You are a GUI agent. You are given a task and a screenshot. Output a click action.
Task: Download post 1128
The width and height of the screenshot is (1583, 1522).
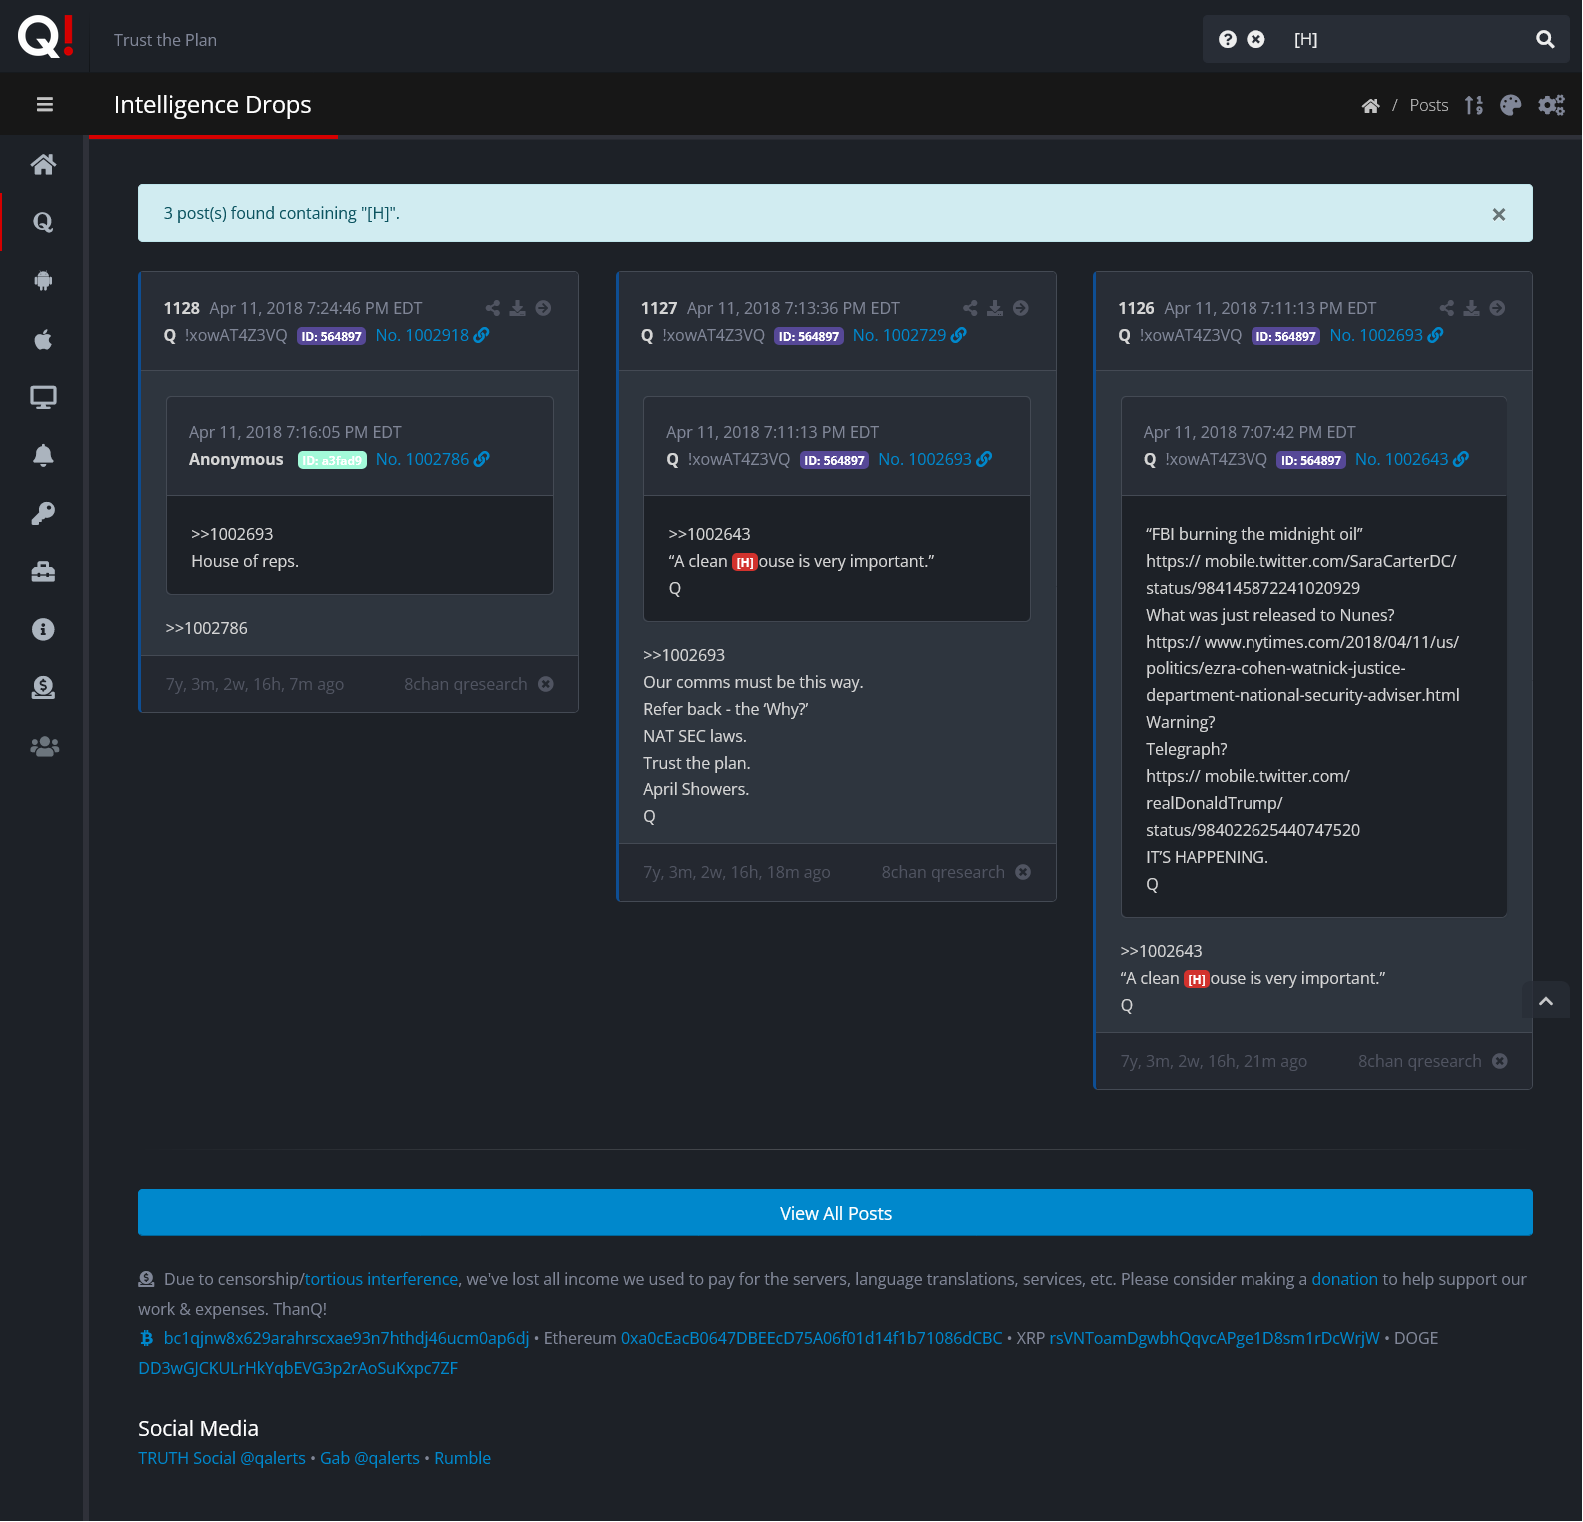click(x=518, y=308)
